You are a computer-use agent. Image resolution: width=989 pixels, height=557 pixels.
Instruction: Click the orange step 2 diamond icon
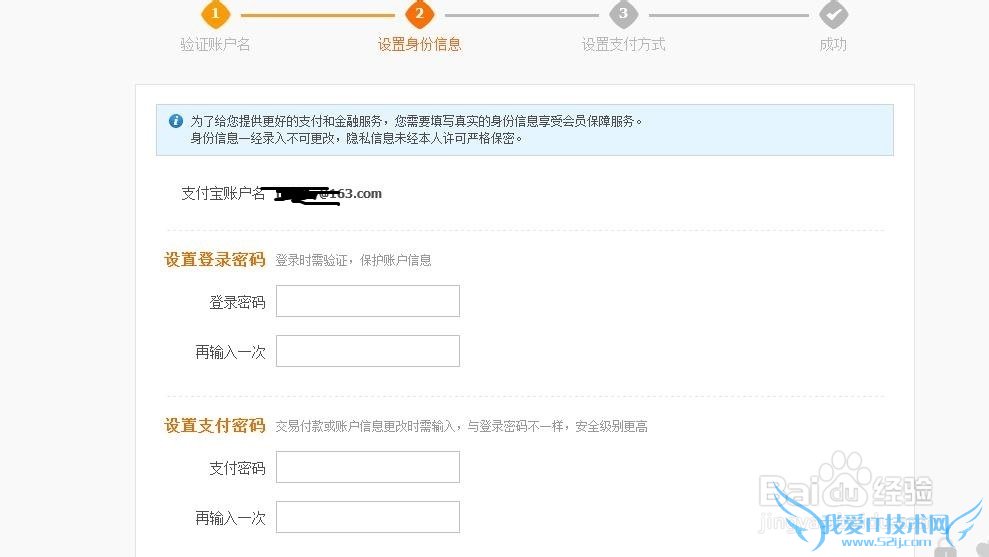[x=419, y=14]
